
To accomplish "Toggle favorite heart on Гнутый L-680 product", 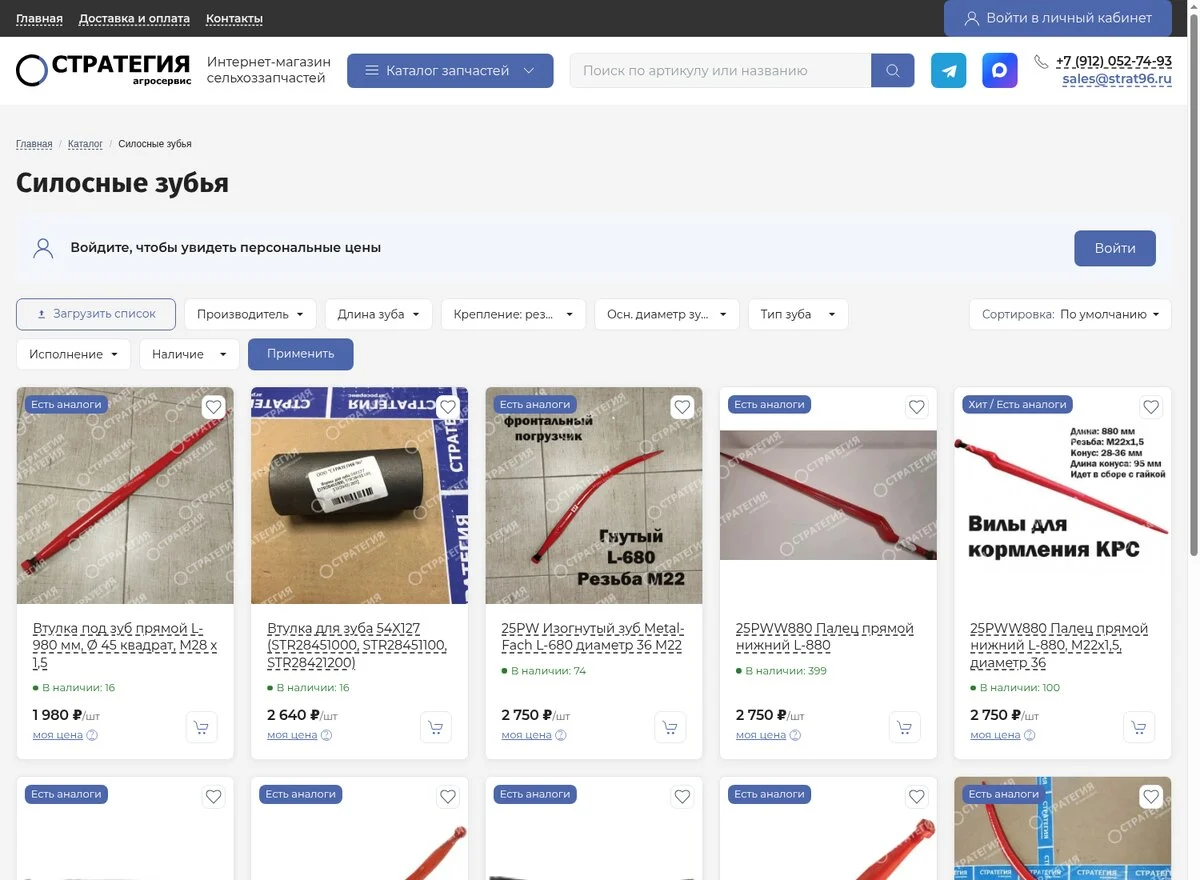I will (x=682, y=407).
